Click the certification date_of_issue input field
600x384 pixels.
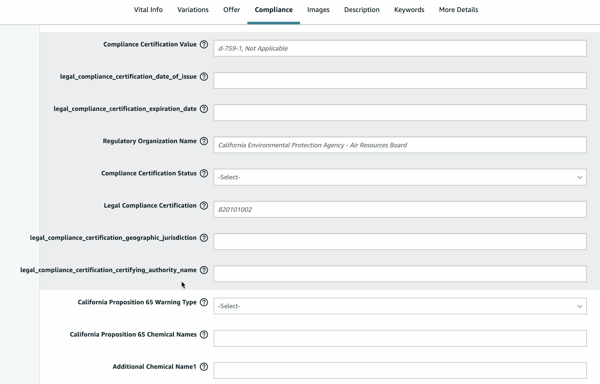pyautogui.click(x=400, y=80)
